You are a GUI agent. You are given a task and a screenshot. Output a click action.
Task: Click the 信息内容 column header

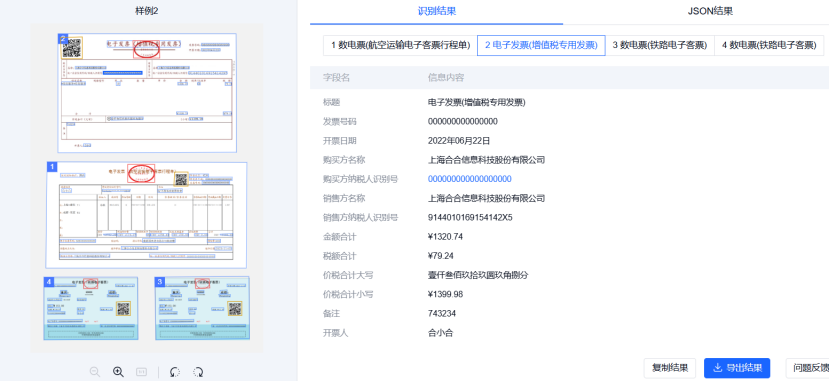click(446, 78)
